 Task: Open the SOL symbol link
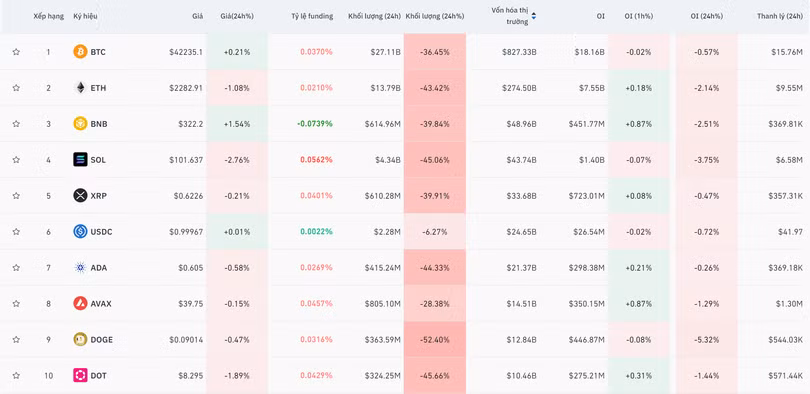(98, 160)
